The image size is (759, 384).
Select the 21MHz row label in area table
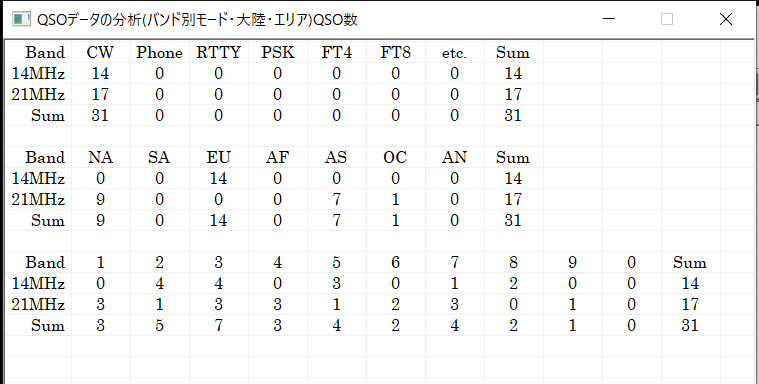point(38,304)
